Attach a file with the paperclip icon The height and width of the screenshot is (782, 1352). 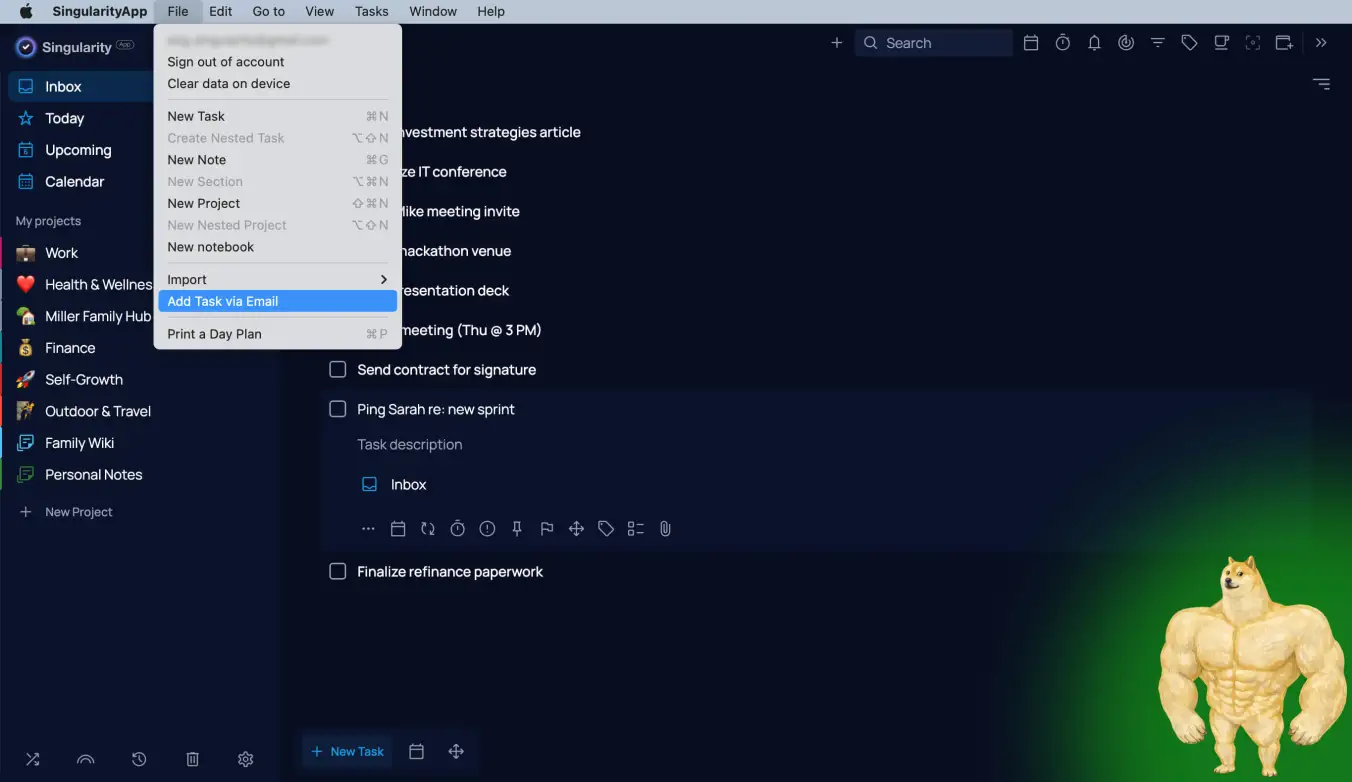point(665,528)
